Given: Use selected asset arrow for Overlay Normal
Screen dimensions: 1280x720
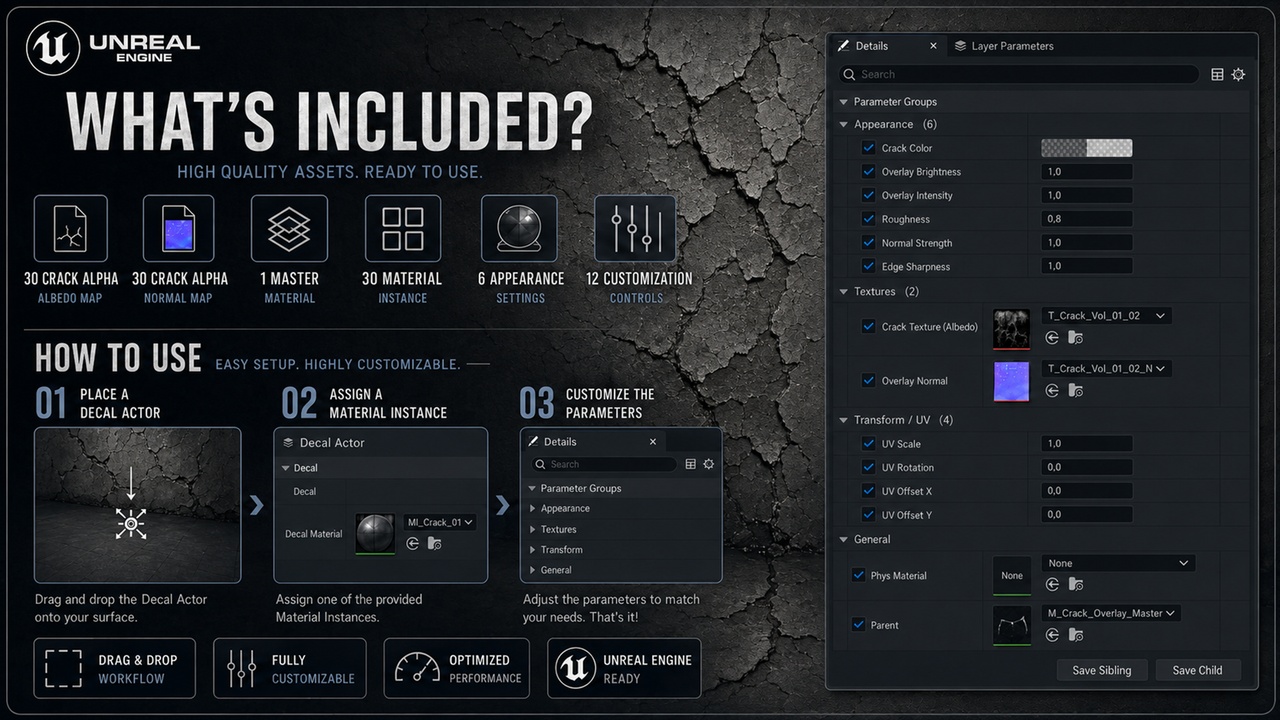Looking at the screenshot, I should [1052, 391].
